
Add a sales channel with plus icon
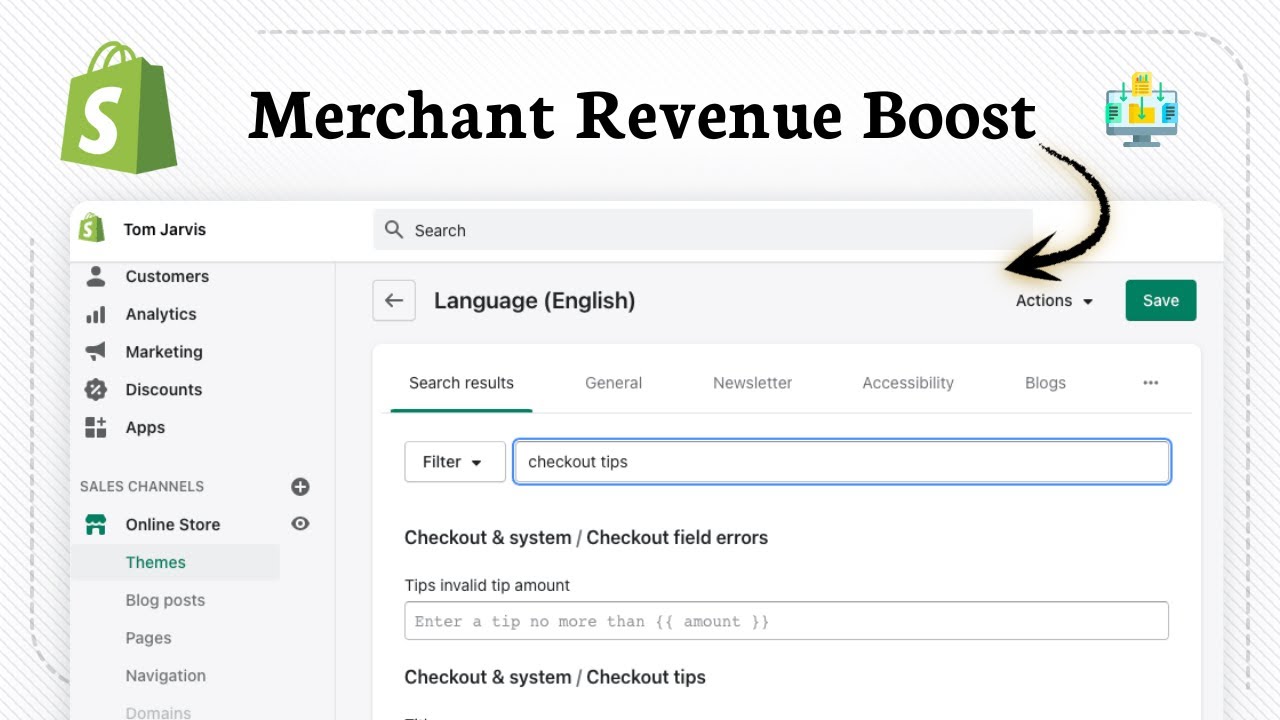pos(300,487)
